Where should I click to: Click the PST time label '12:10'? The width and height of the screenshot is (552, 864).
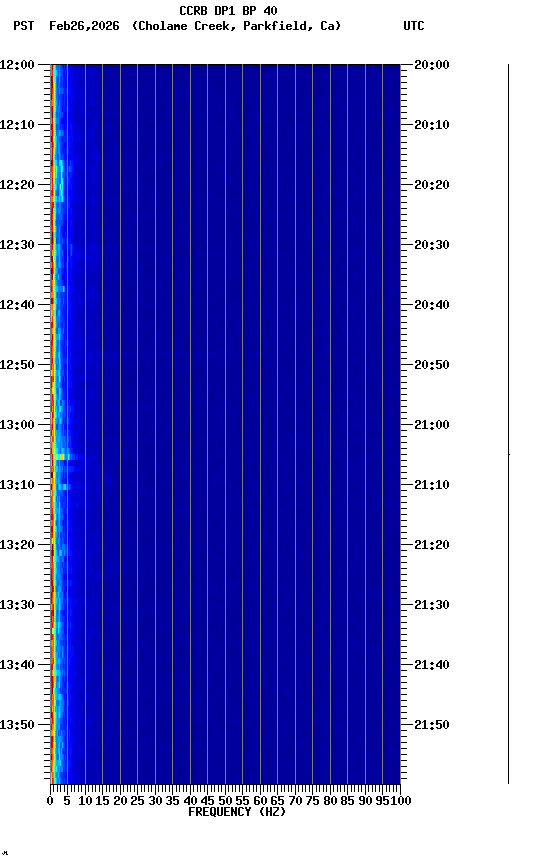(17, 125)
